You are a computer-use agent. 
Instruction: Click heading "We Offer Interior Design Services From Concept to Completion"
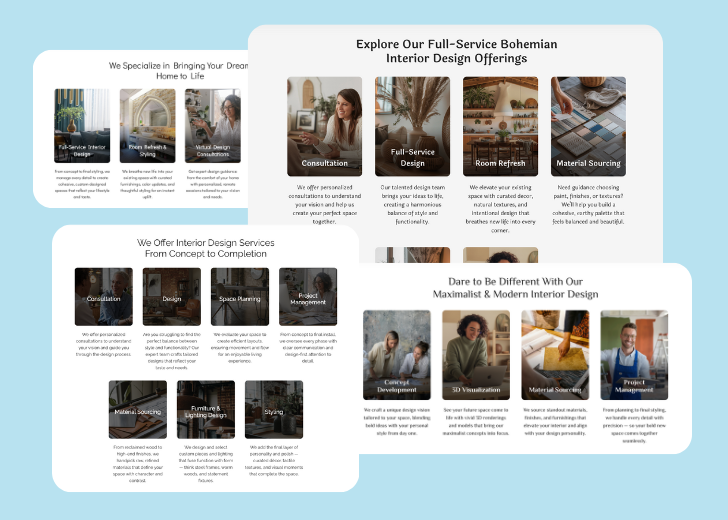[x=206, y=248]
